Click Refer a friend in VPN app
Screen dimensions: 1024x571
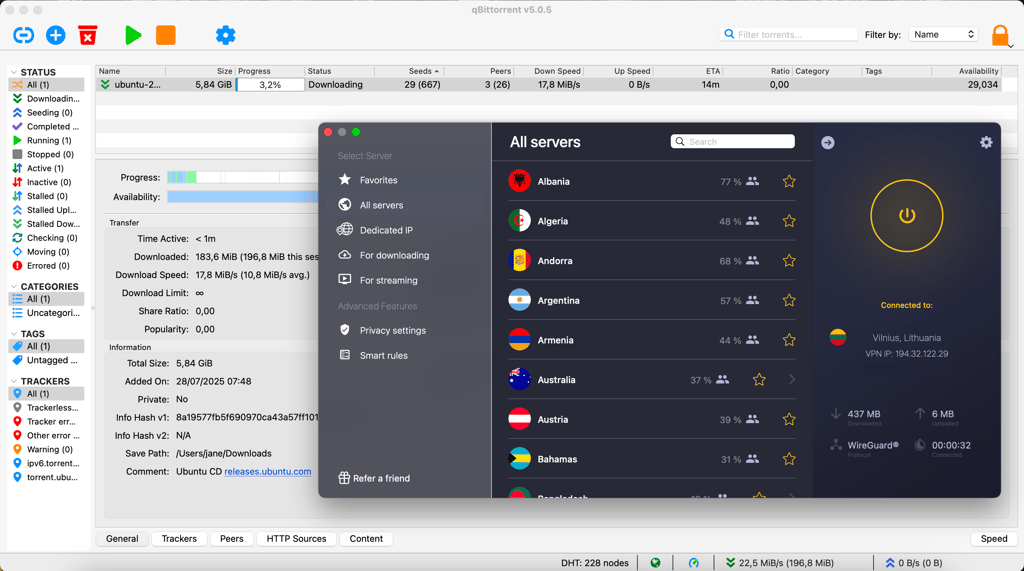point(374,478)
